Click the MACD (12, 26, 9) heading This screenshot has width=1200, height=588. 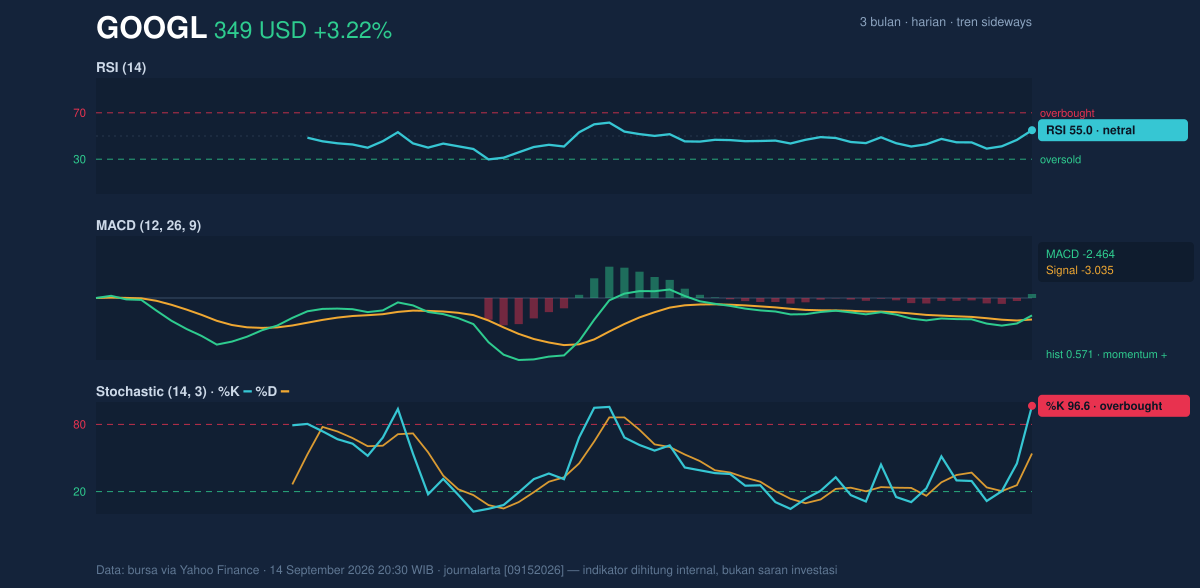[148, 226]
